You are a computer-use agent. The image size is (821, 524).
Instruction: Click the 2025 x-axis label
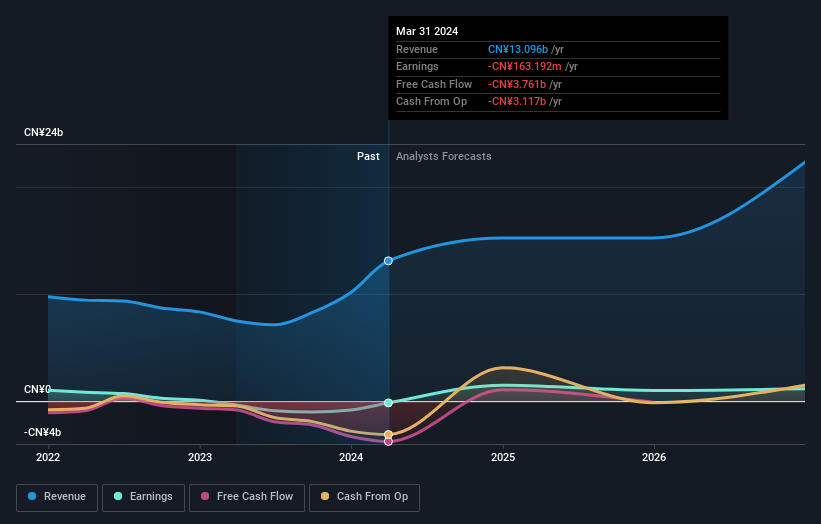coord(503,458)
